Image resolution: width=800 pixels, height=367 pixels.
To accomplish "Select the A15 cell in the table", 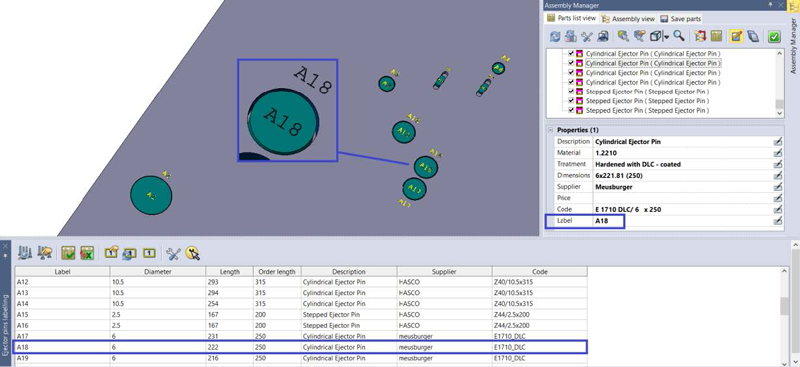I will 62,314.
